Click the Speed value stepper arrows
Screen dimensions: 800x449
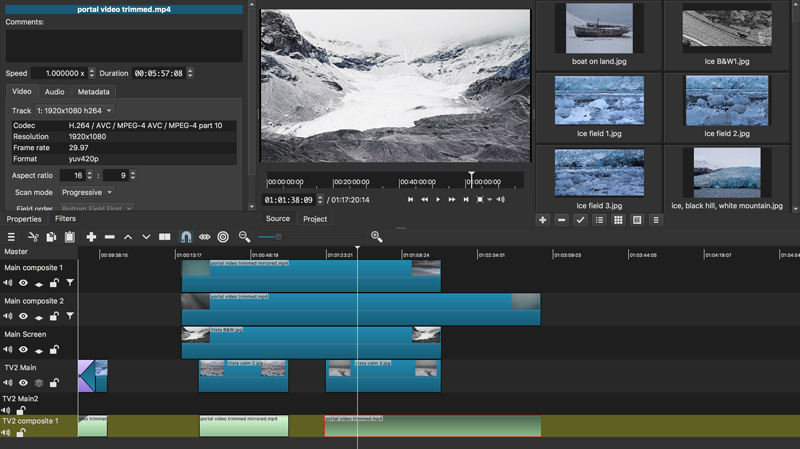click(x=92, y=73)
